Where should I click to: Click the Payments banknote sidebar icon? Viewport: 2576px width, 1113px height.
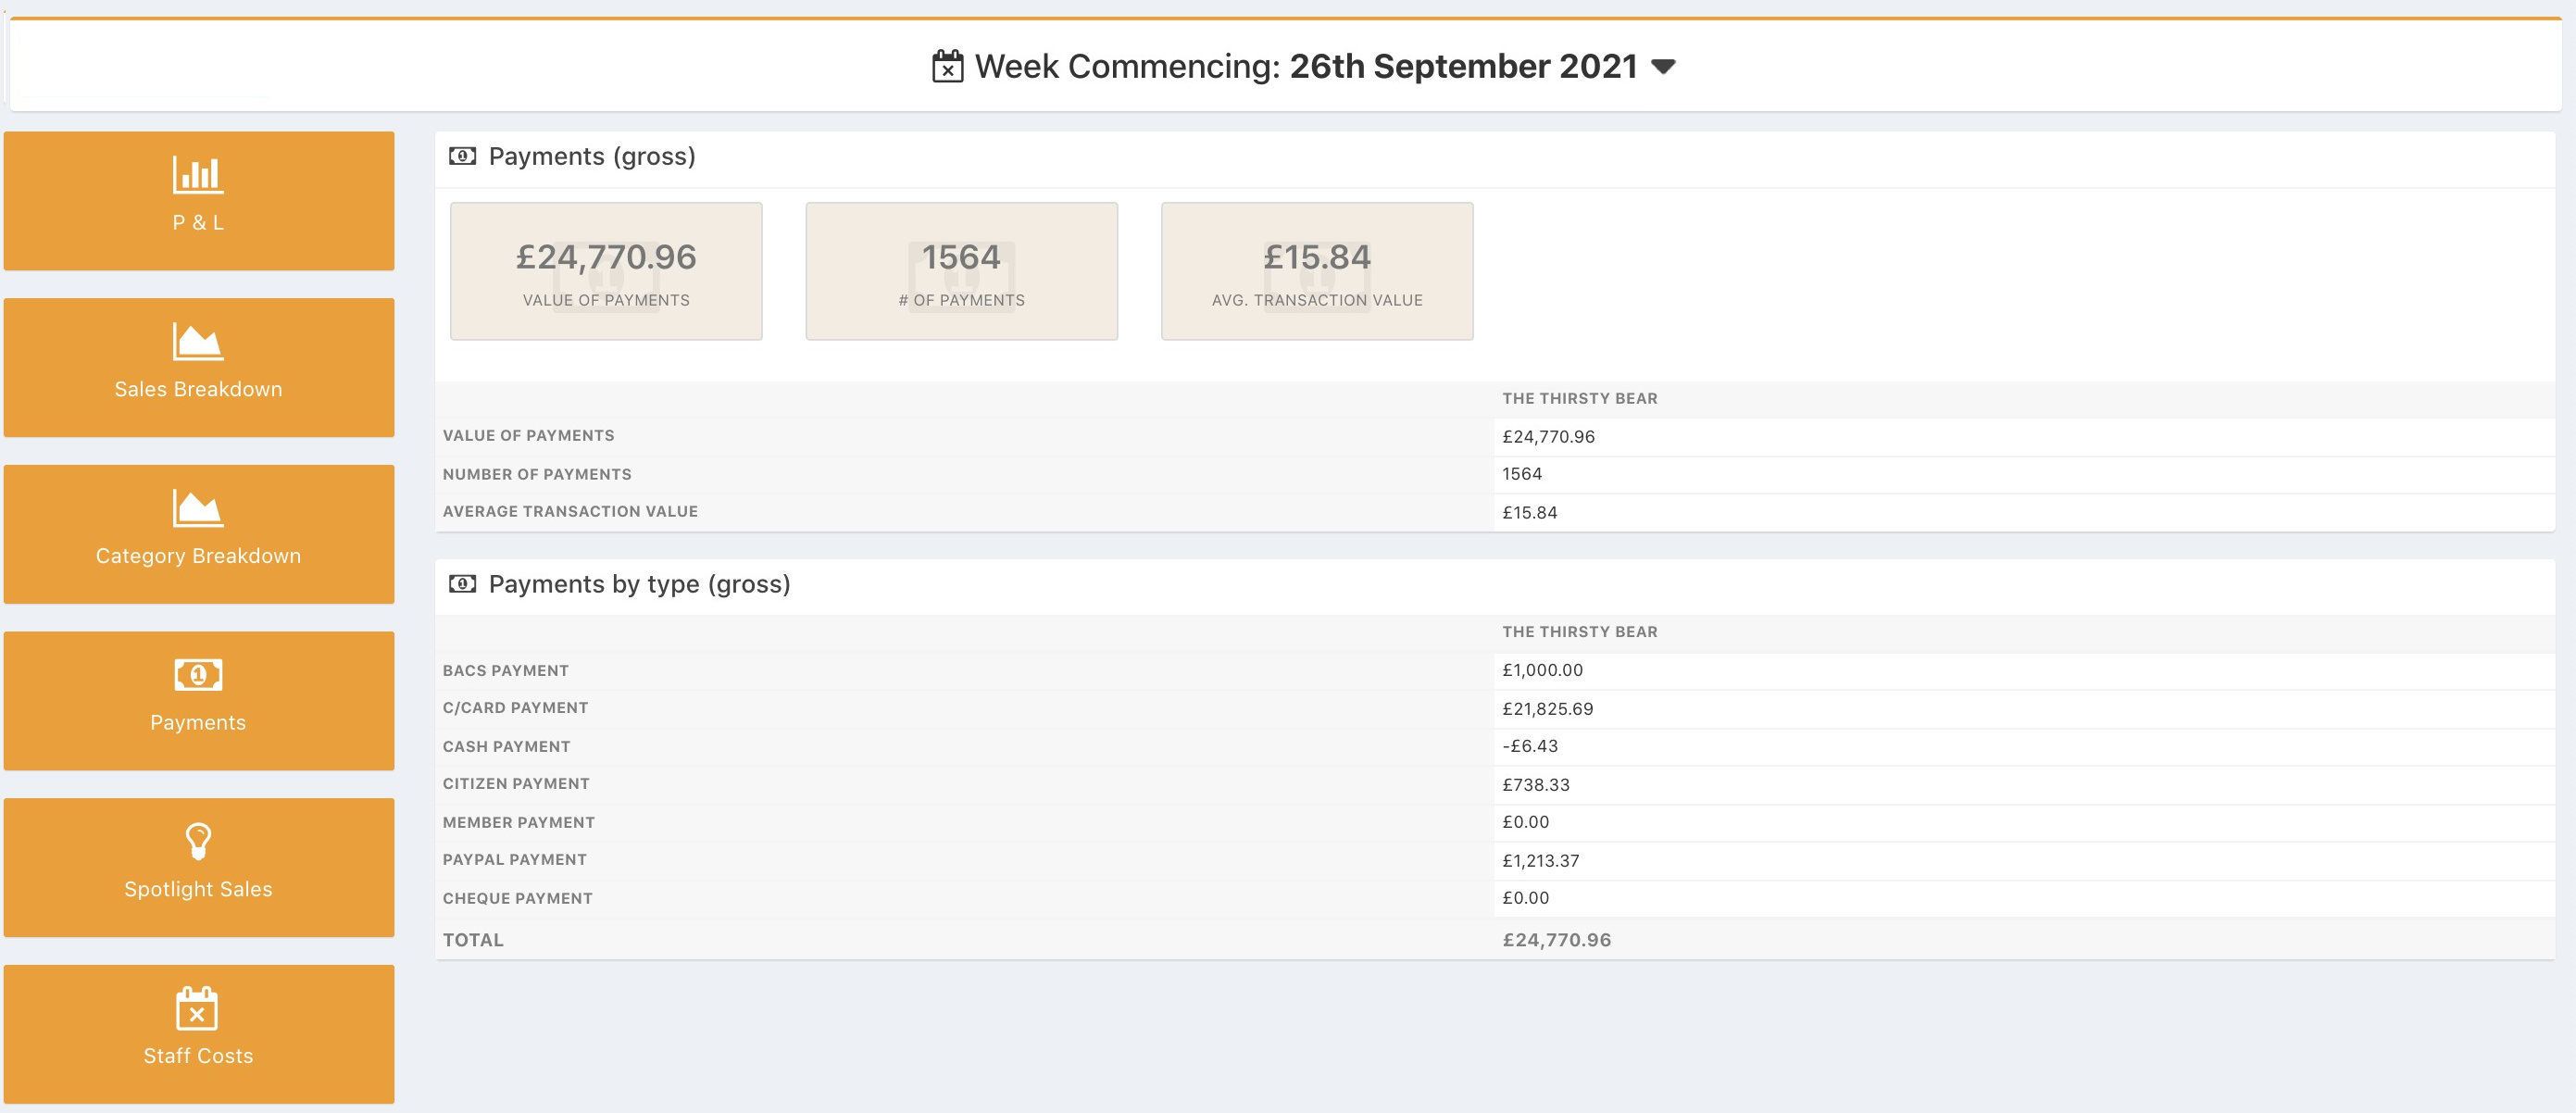click(x=198, y=675)
